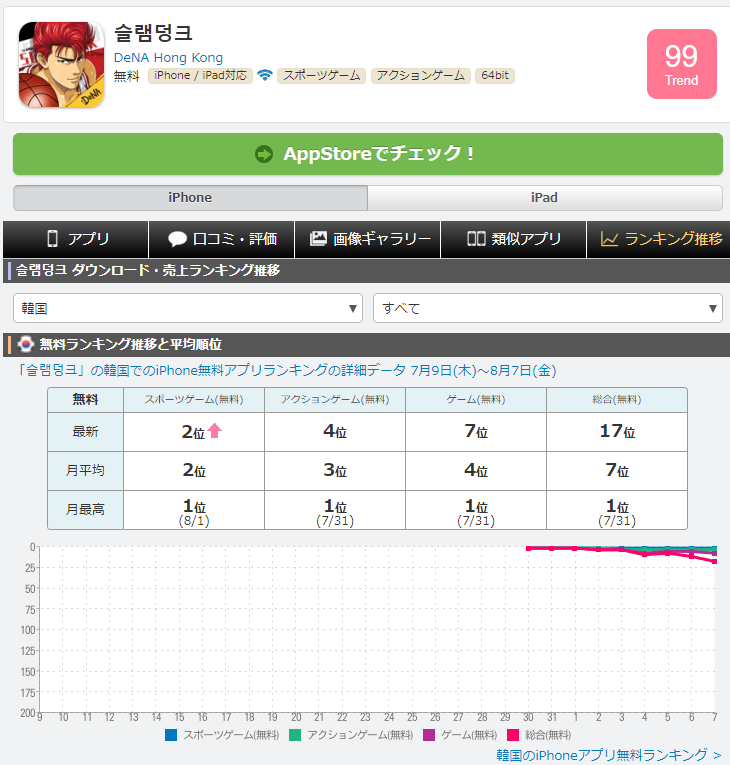Click the 月平均 row label
This screenshot has width=730, height=765.
point(85,471)
